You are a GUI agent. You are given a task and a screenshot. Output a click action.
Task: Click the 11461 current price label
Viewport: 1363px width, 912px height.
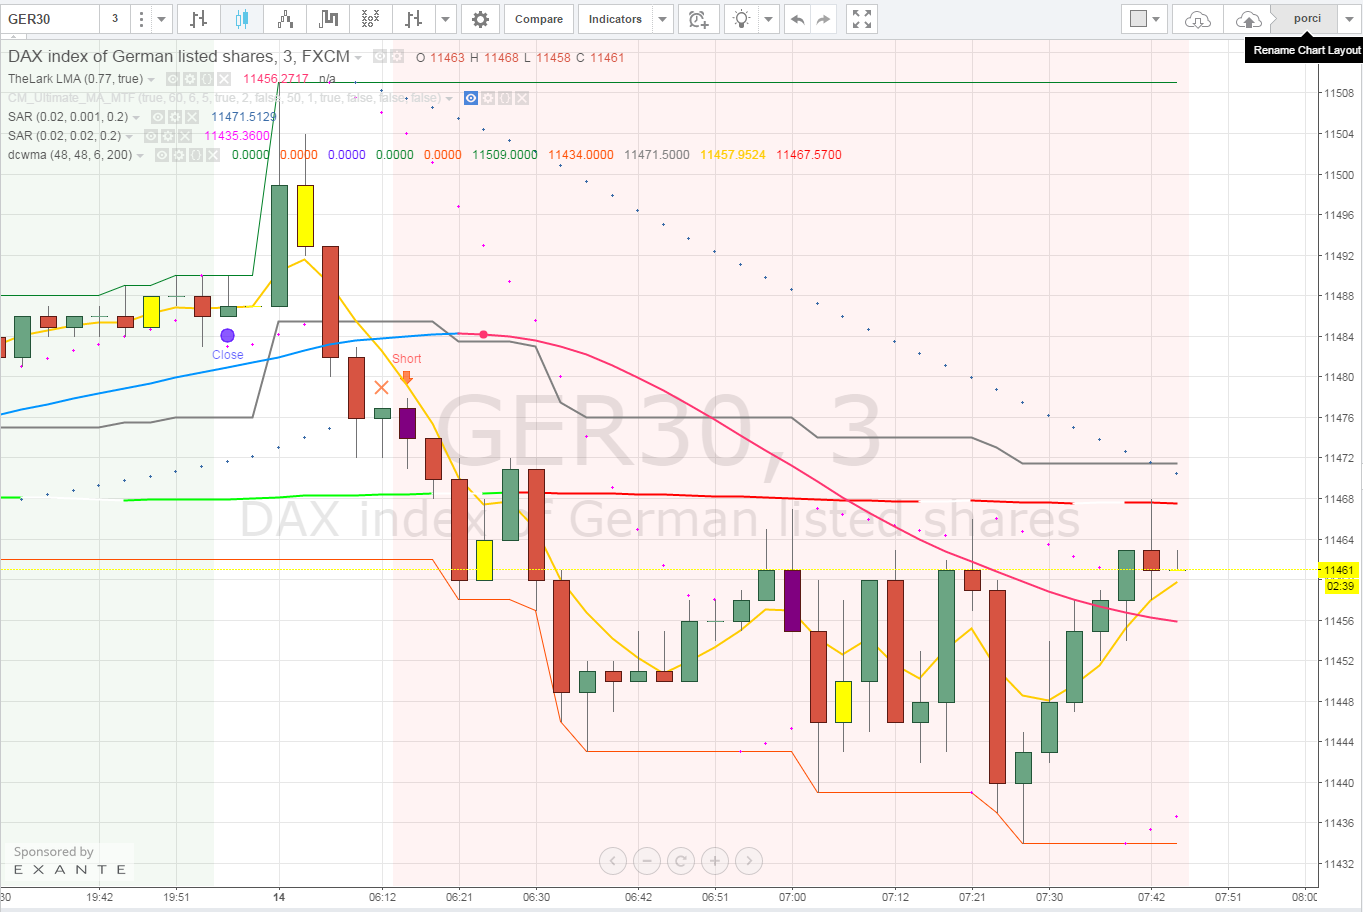click(1340, 570)
